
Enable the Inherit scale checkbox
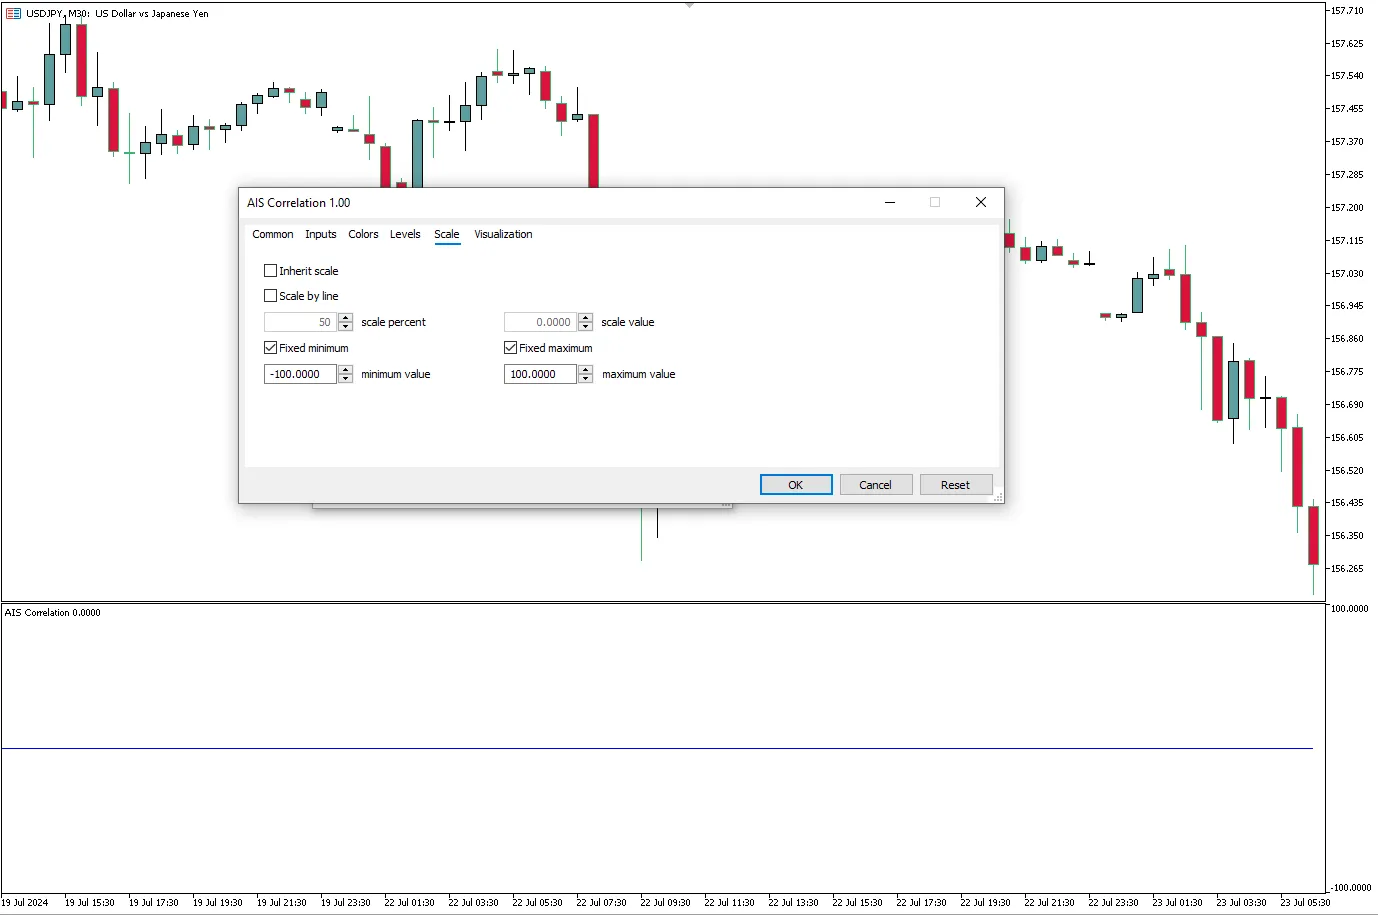270,270
